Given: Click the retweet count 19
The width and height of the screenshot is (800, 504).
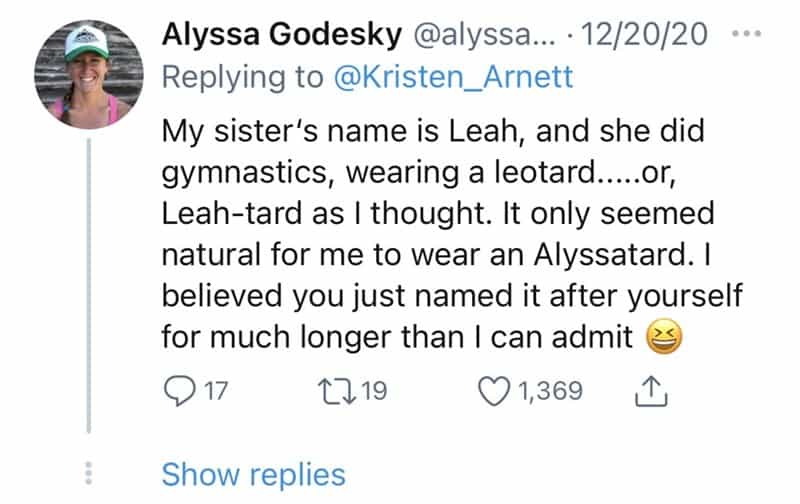Looking at the screenshot, I should (373, 391).
